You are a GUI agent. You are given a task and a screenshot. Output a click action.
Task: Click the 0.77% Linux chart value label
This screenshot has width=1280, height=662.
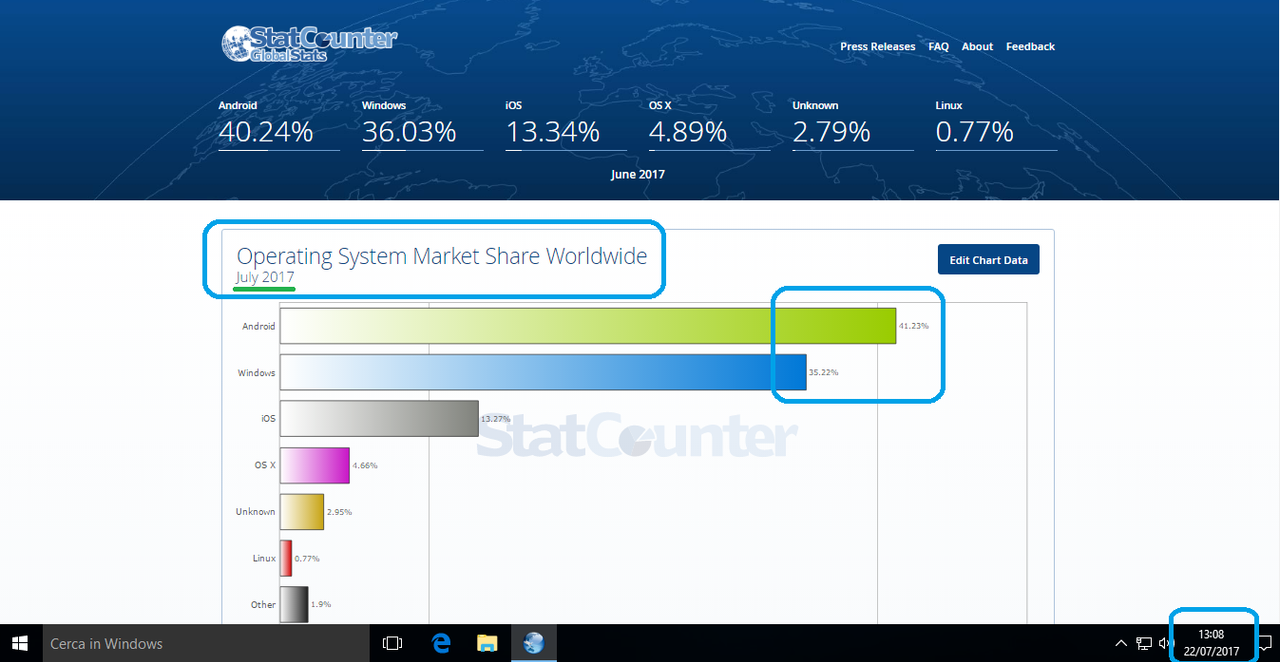pos(307,558)
